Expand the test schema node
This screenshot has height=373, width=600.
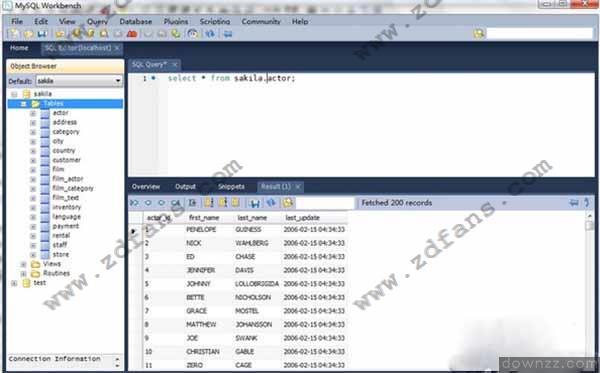pyautogui.click(x=14, y=283)
